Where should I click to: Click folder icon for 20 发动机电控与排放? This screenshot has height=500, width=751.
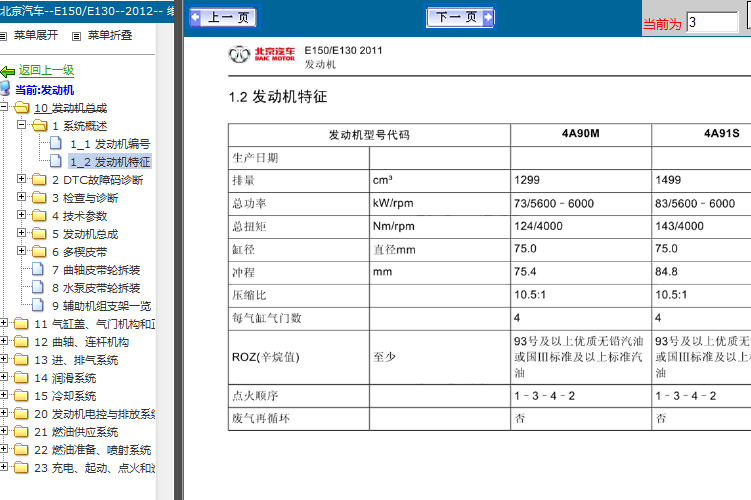tap(22, 414)
